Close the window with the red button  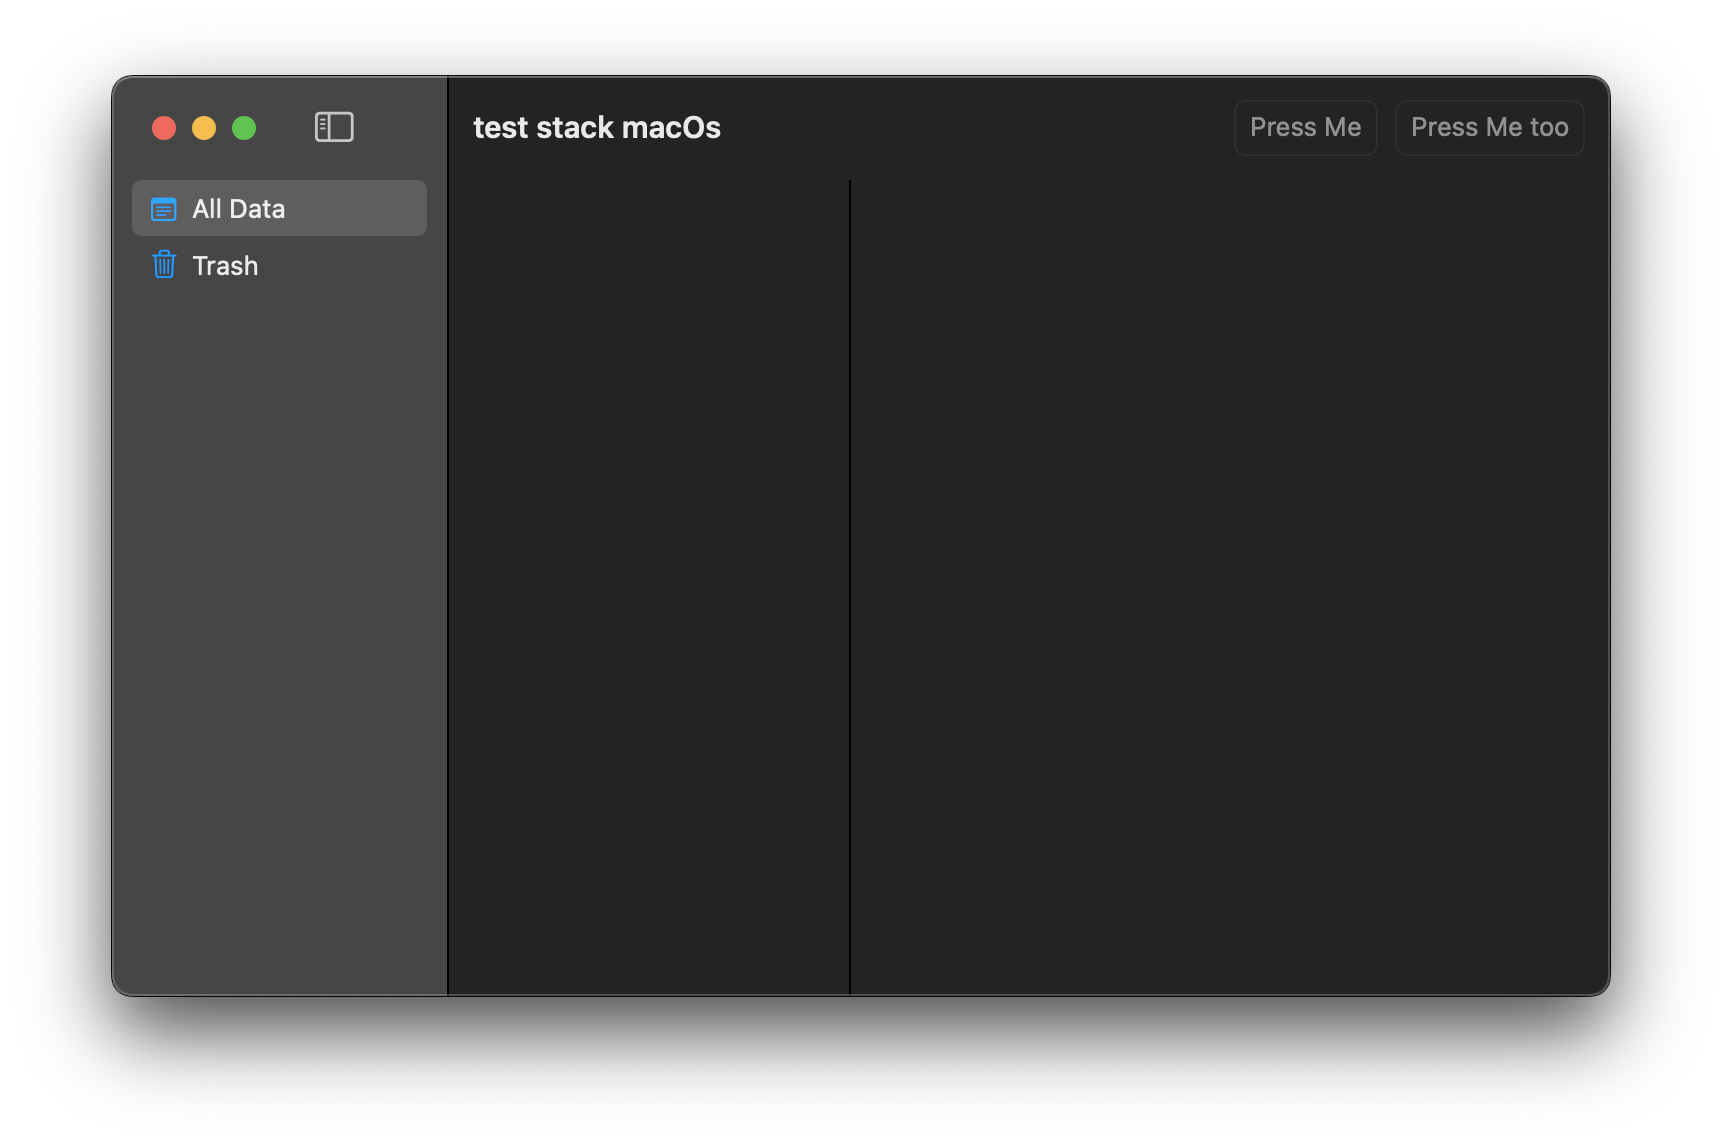point(164,128)
